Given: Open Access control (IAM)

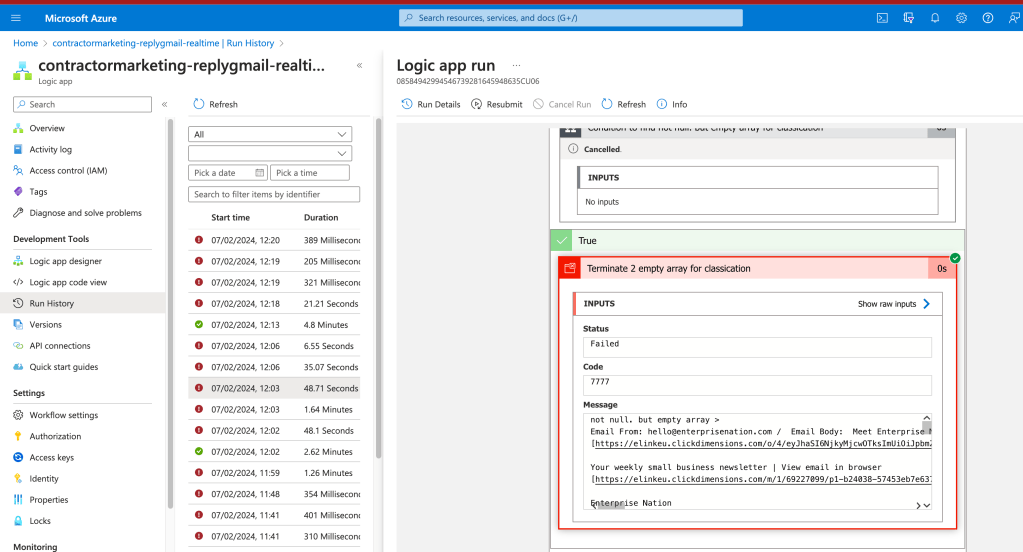Looking at the screenshot, I should tap(68, 170).
